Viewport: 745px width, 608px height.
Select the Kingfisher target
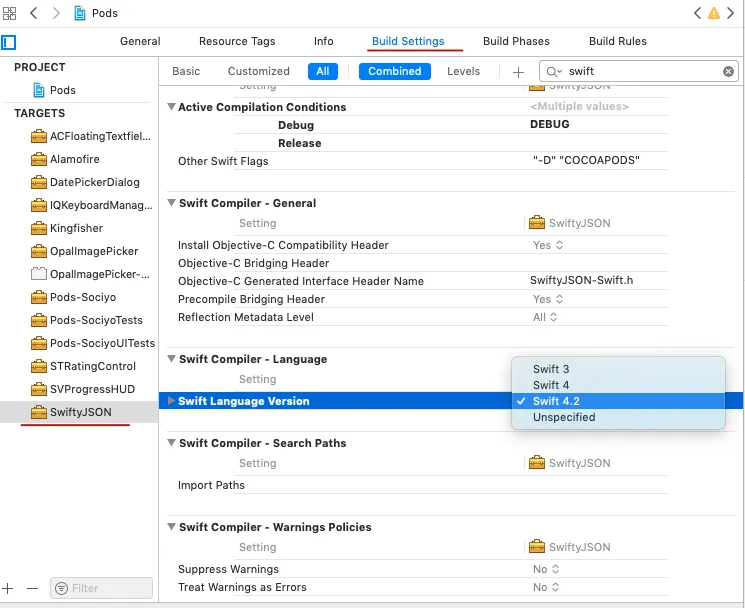[67, 228]
